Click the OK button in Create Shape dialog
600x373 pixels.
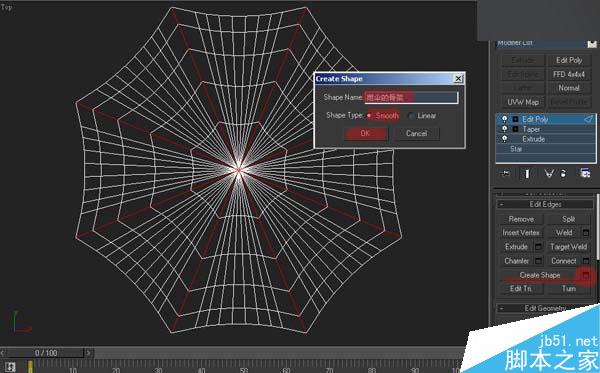point(365,134)
